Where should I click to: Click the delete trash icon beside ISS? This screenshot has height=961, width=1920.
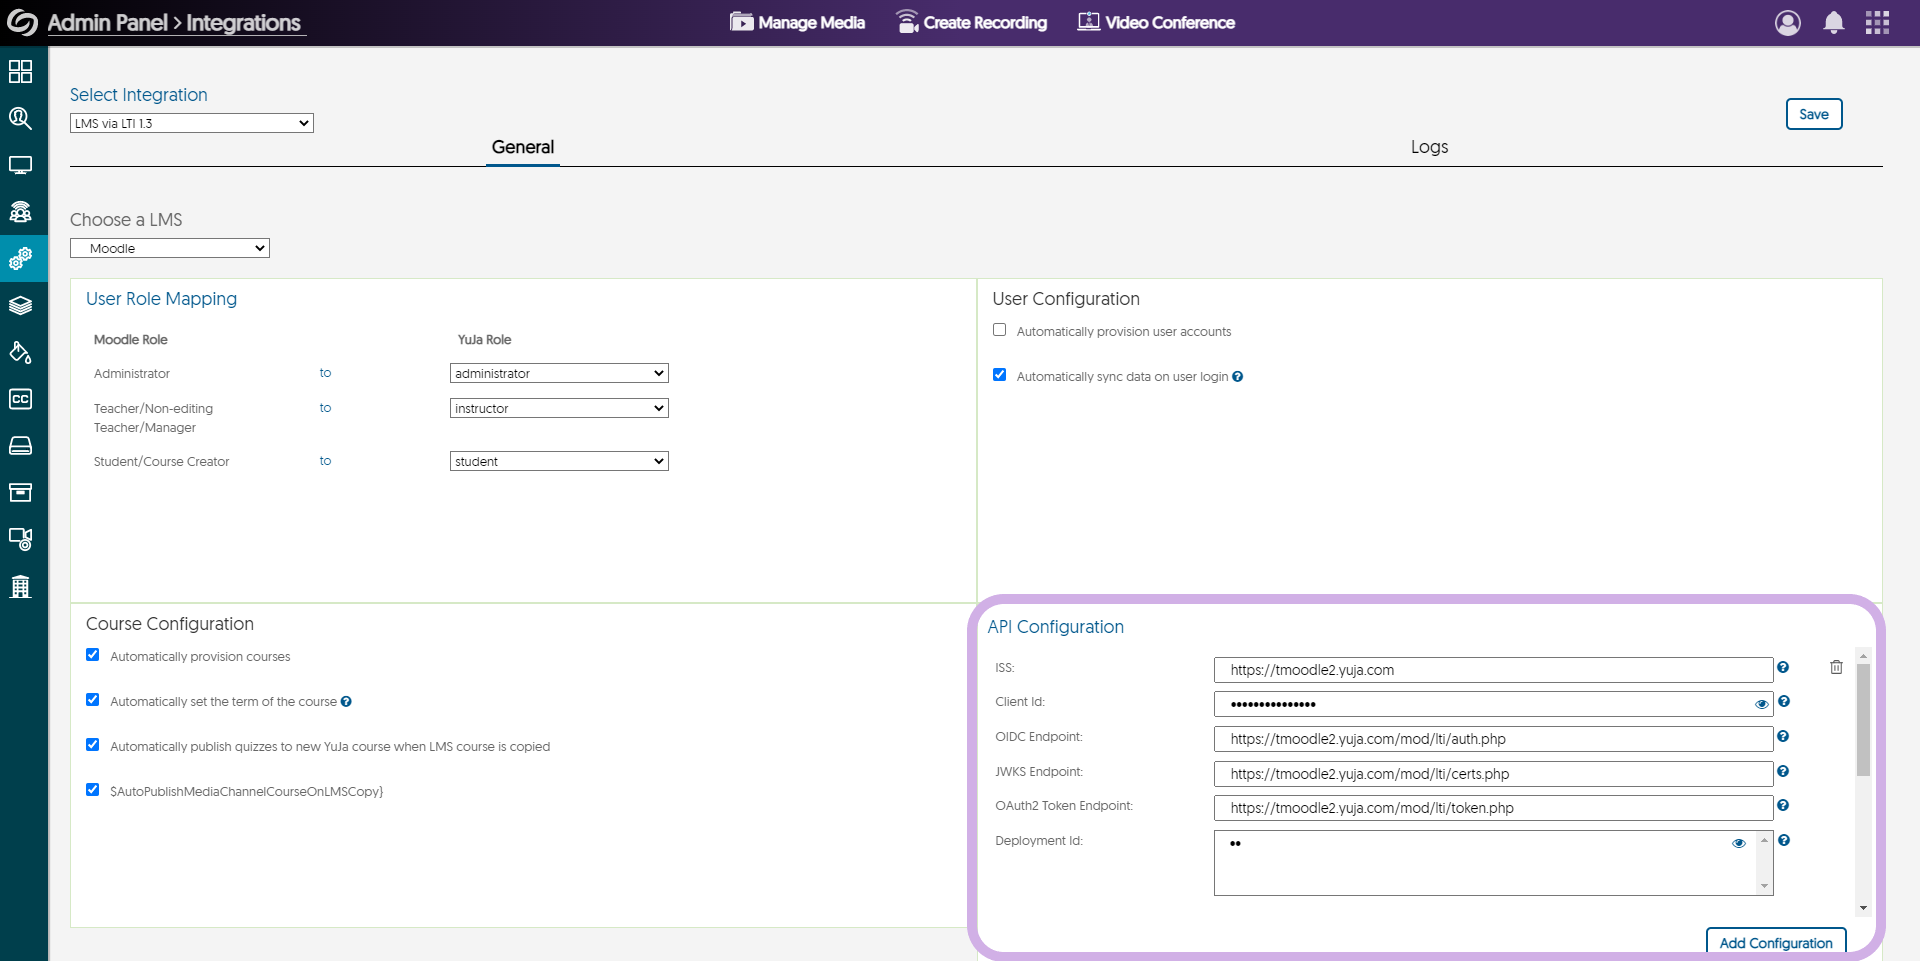point(1836,667)
